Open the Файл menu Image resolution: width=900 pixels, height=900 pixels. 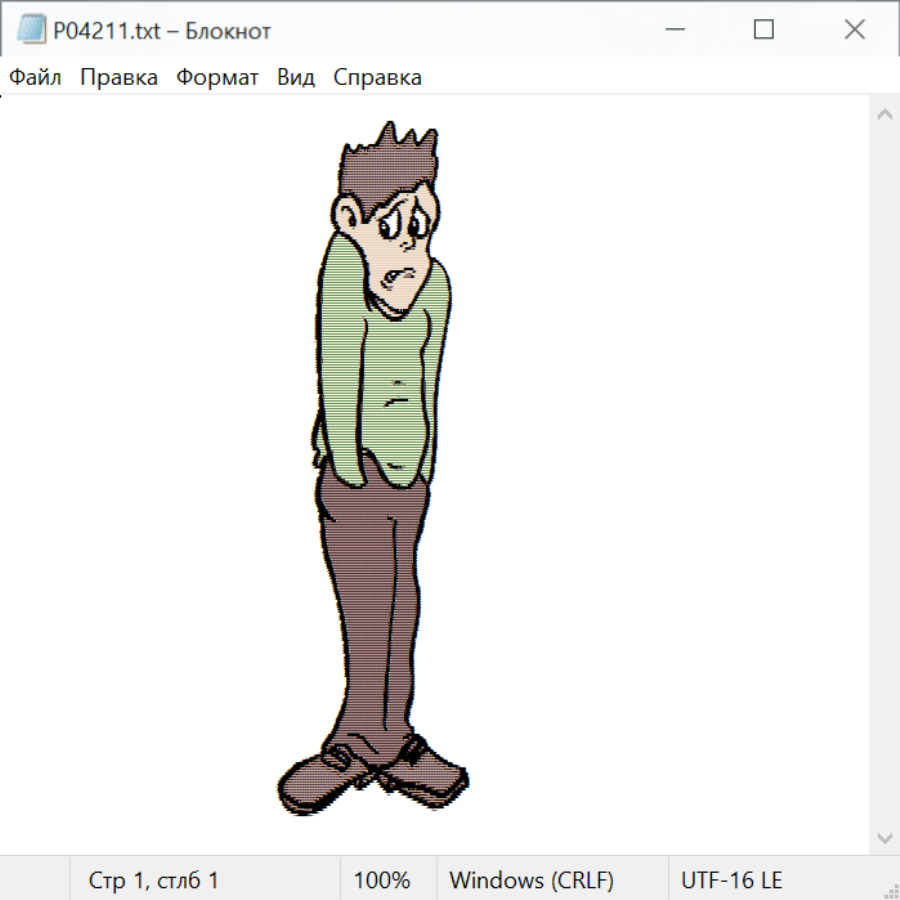coord(36,77)
